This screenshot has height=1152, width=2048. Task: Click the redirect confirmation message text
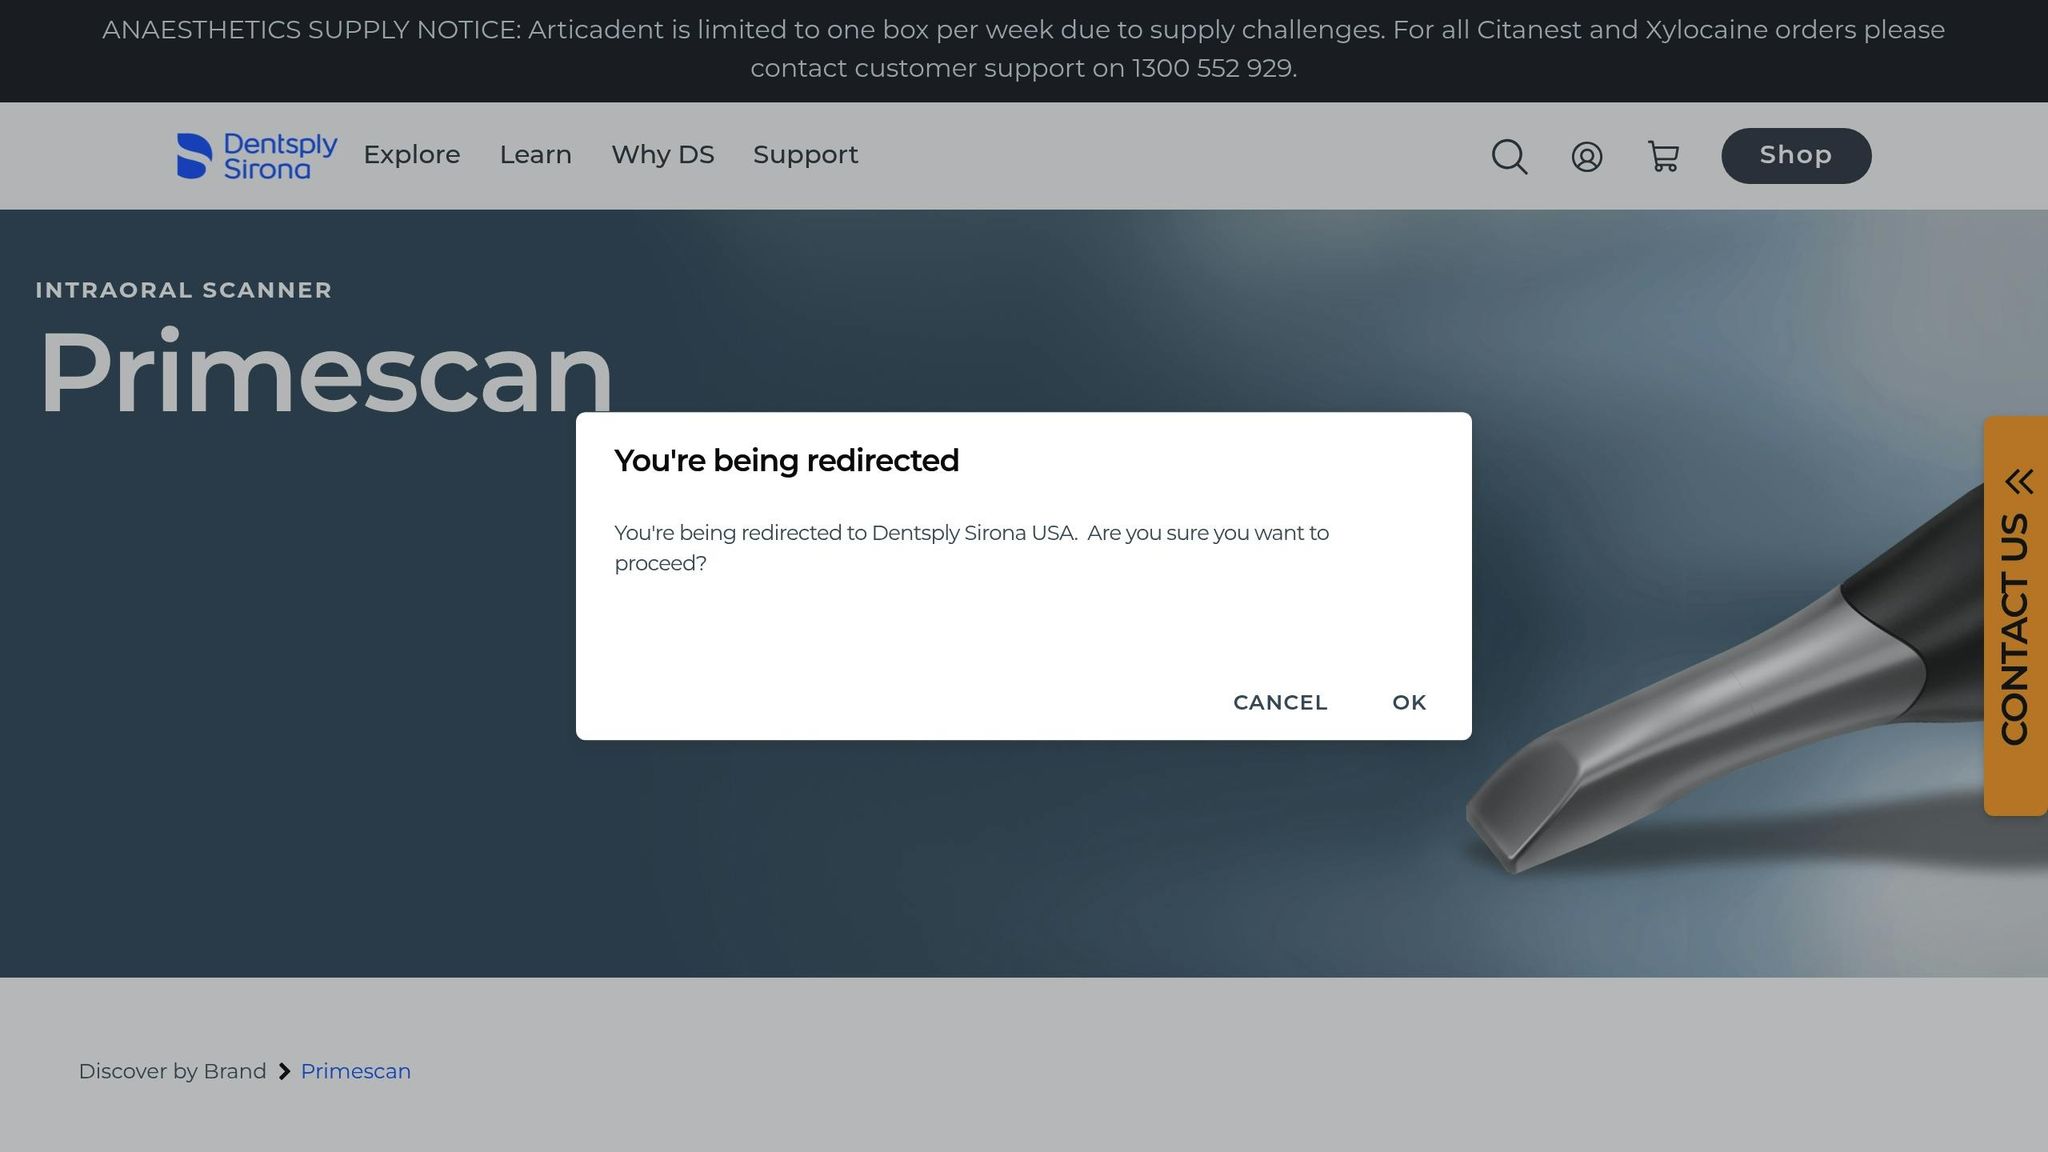pyautogui.click(x=971, y=548)
